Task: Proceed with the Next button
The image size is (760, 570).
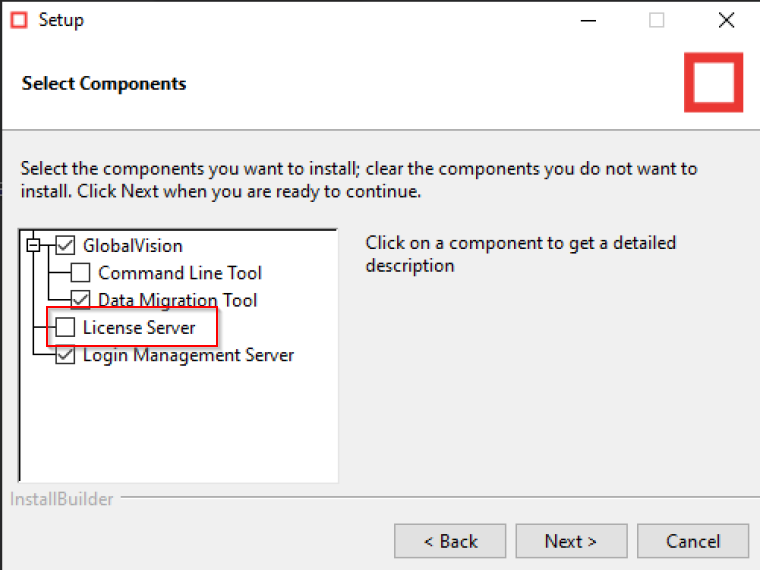Action: point(571,541)
